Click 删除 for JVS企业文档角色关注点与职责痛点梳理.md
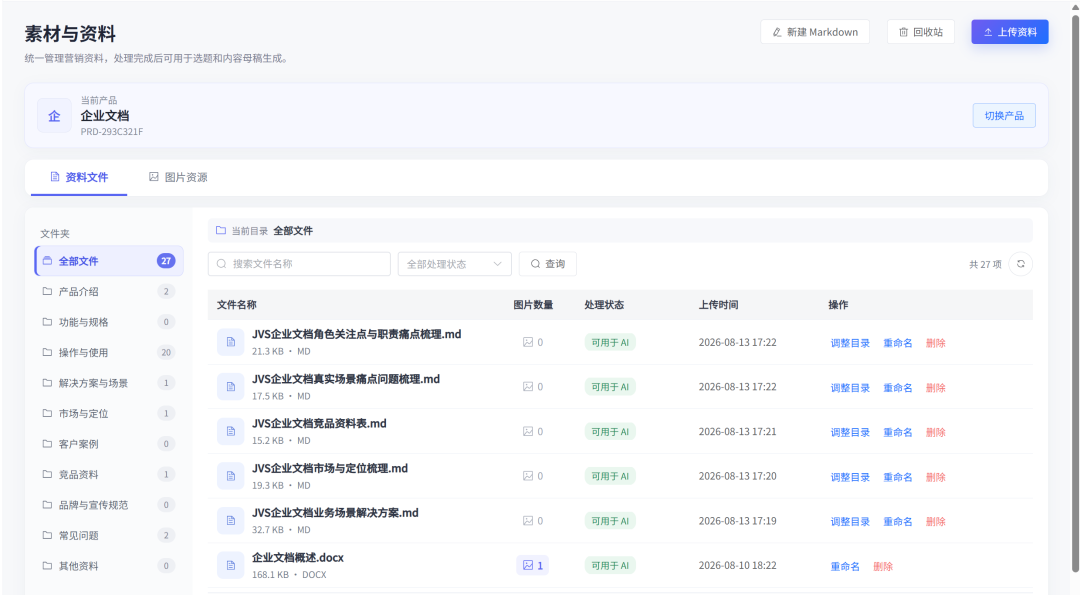Image resolution: width=1080 pixels, height=595 pixels. coord(935,343)
